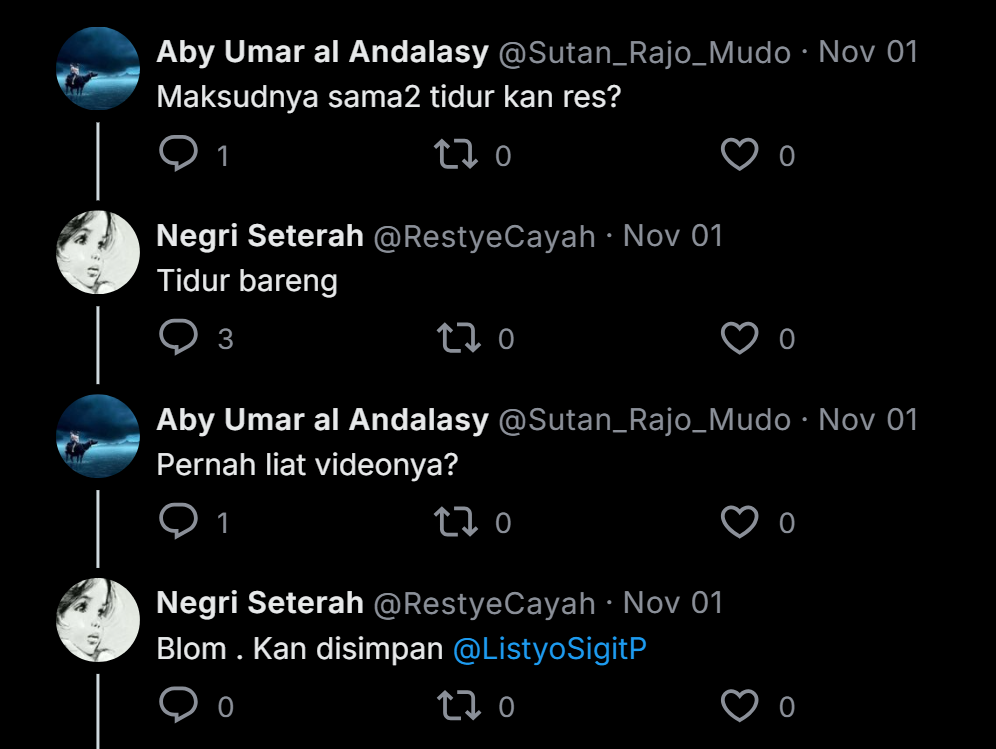This screenshot has height=749, width=996.
Task: Open the @ListyoSigitP mention link
Action: (x=549, y=649)
